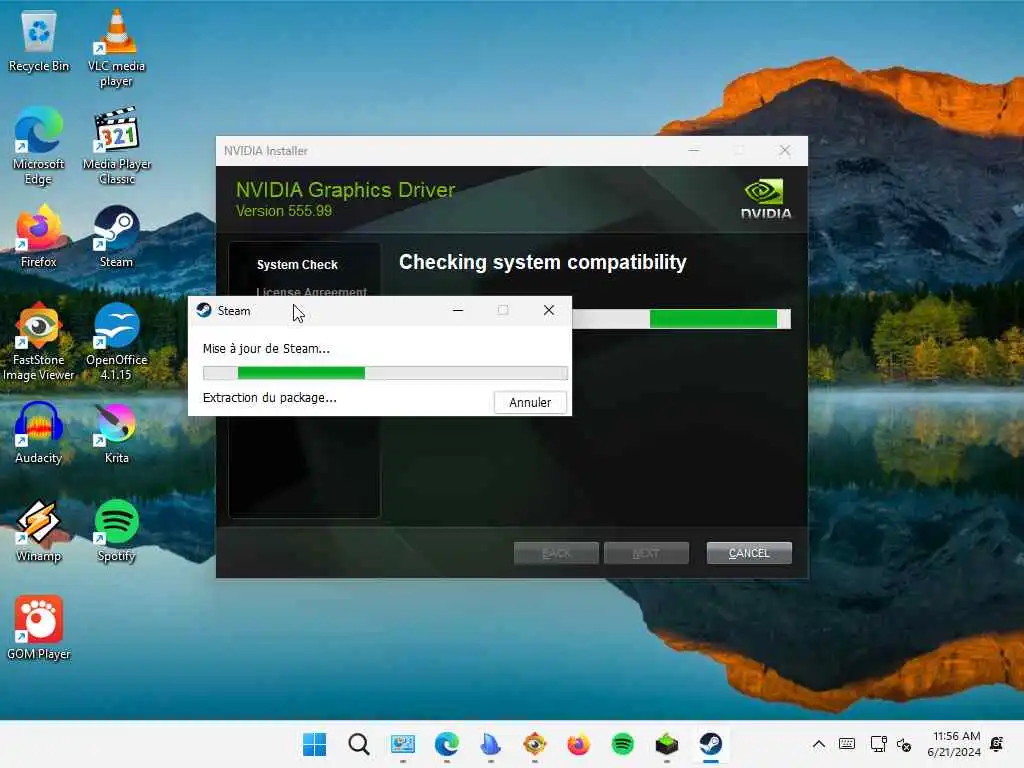Open VLC media player desktop shortcut
The image size is (1024, 768).
(x=116, y=48)
